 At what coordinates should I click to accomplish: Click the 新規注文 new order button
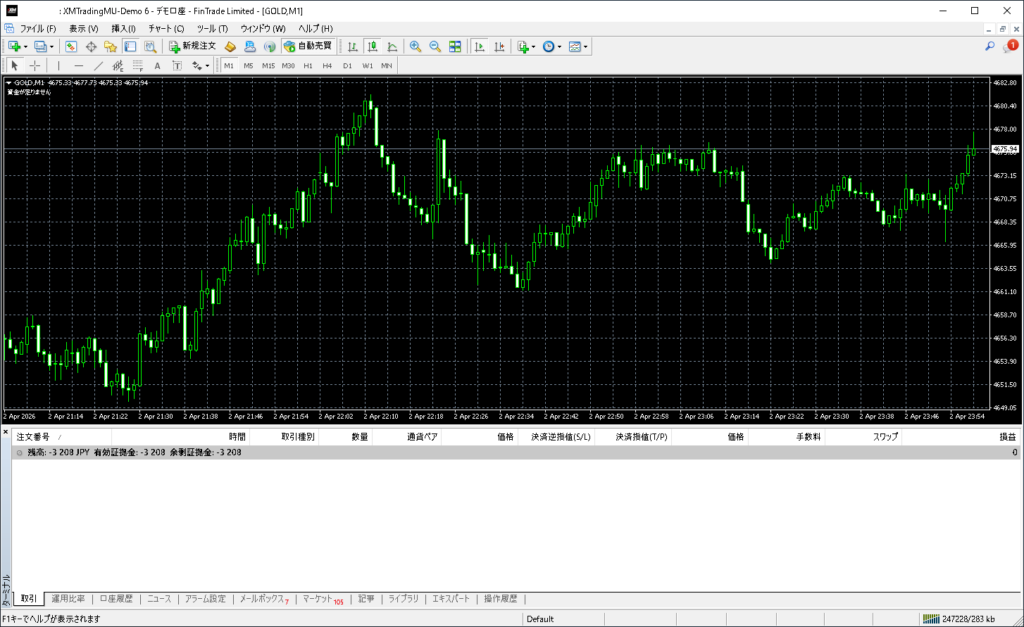(192, 47)
